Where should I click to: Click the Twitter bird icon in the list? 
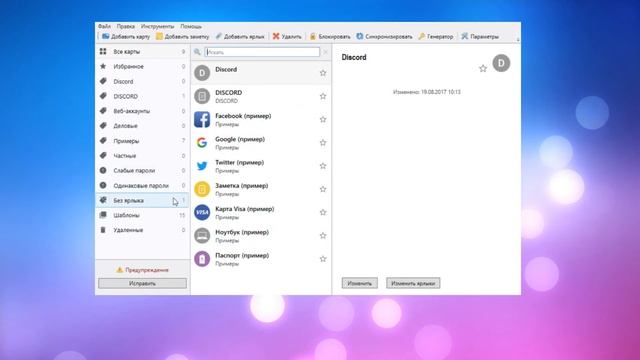tap(202, 166)
